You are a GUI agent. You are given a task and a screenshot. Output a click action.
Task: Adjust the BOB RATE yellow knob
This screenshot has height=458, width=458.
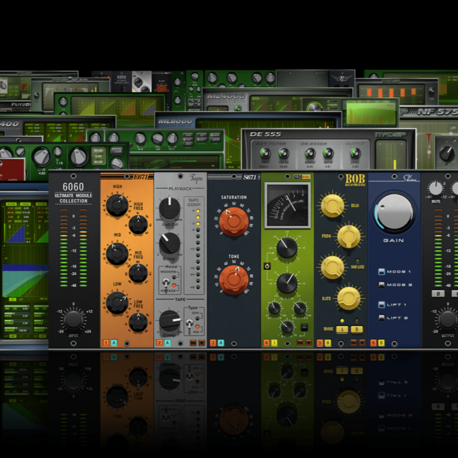tap(349, 298)
